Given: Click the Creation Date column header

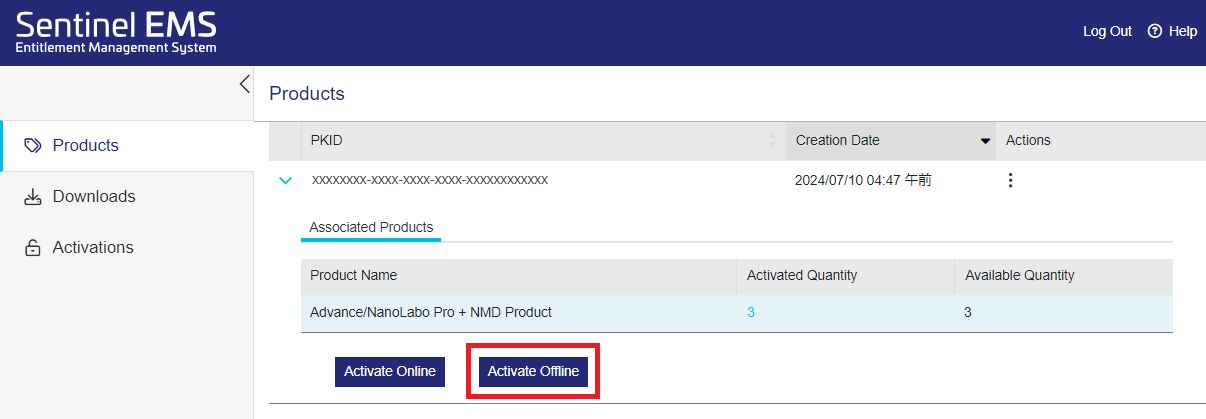Looking at the screenshot, I should pos(890,141).
